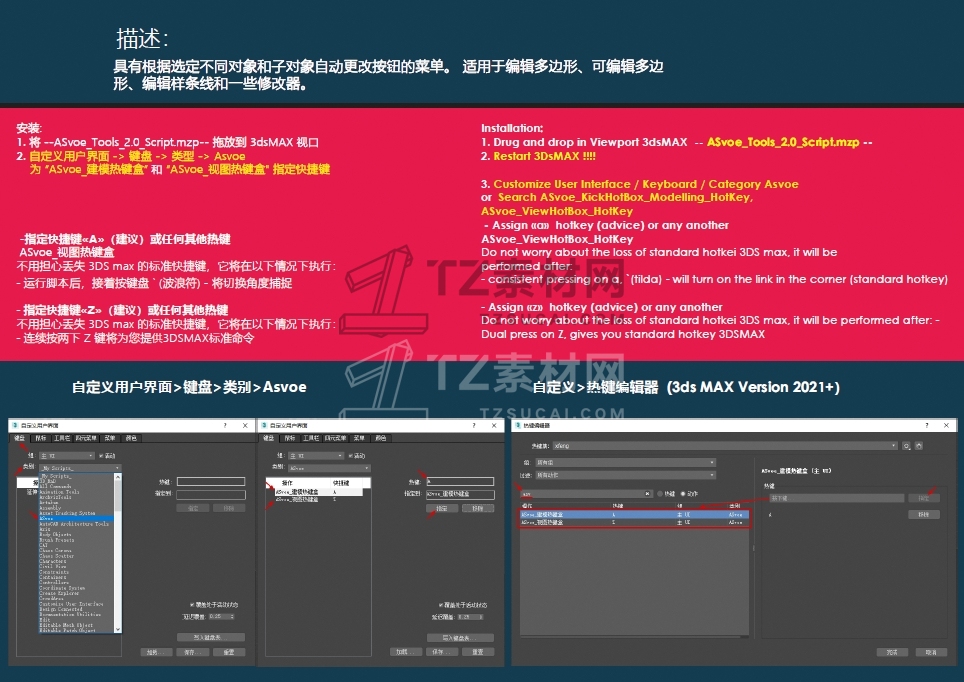Select the 热键 radio button in Hotkey Editor
This screenshot has height=682, width=964.
pos(660,494)
